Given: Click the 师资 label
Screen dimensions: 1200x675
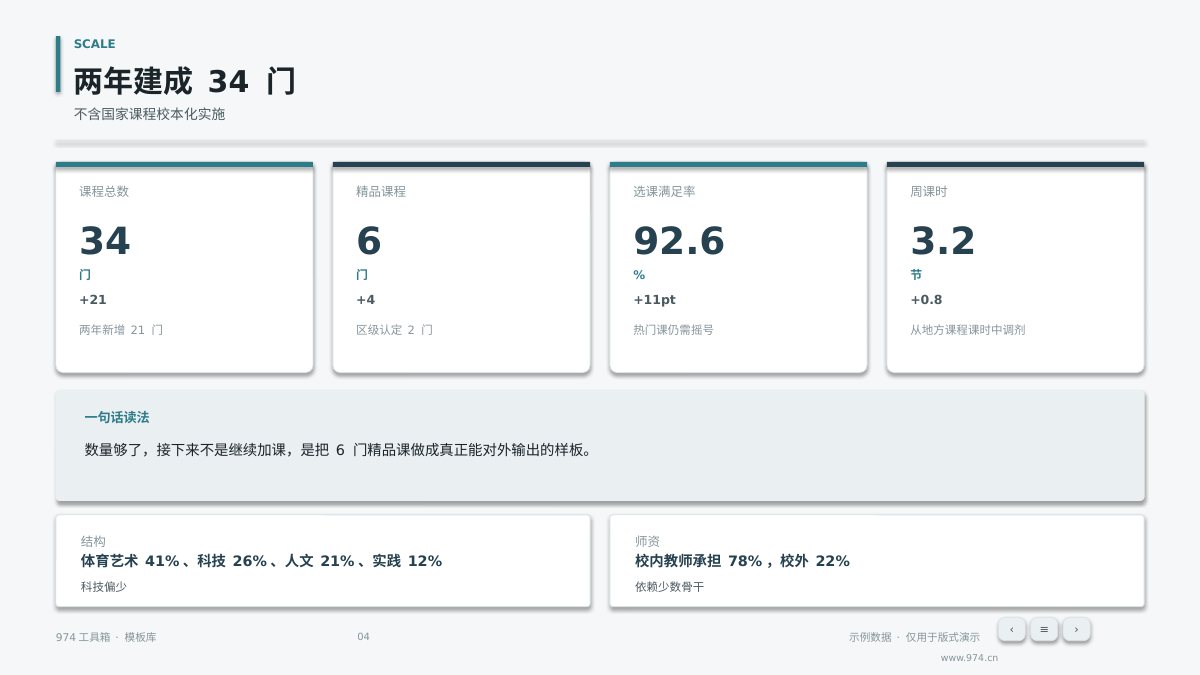Looking at the screenshot, I should tap(647, 541).
